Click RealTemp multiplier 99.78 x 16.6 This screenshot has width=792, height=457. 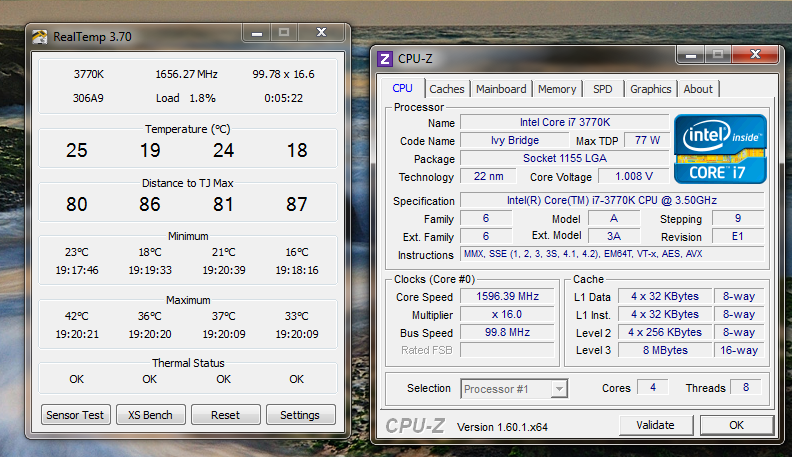[x=283, y=74]
